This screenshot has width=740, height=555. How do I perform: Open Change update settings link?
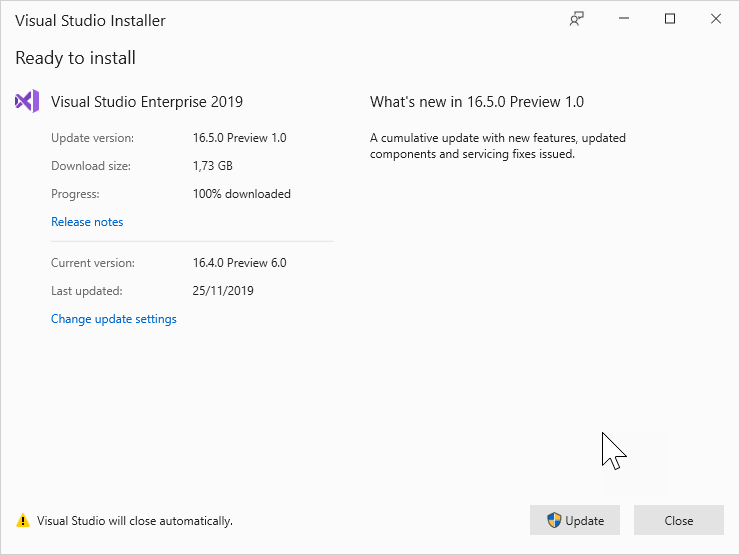[x=114, y=319]
